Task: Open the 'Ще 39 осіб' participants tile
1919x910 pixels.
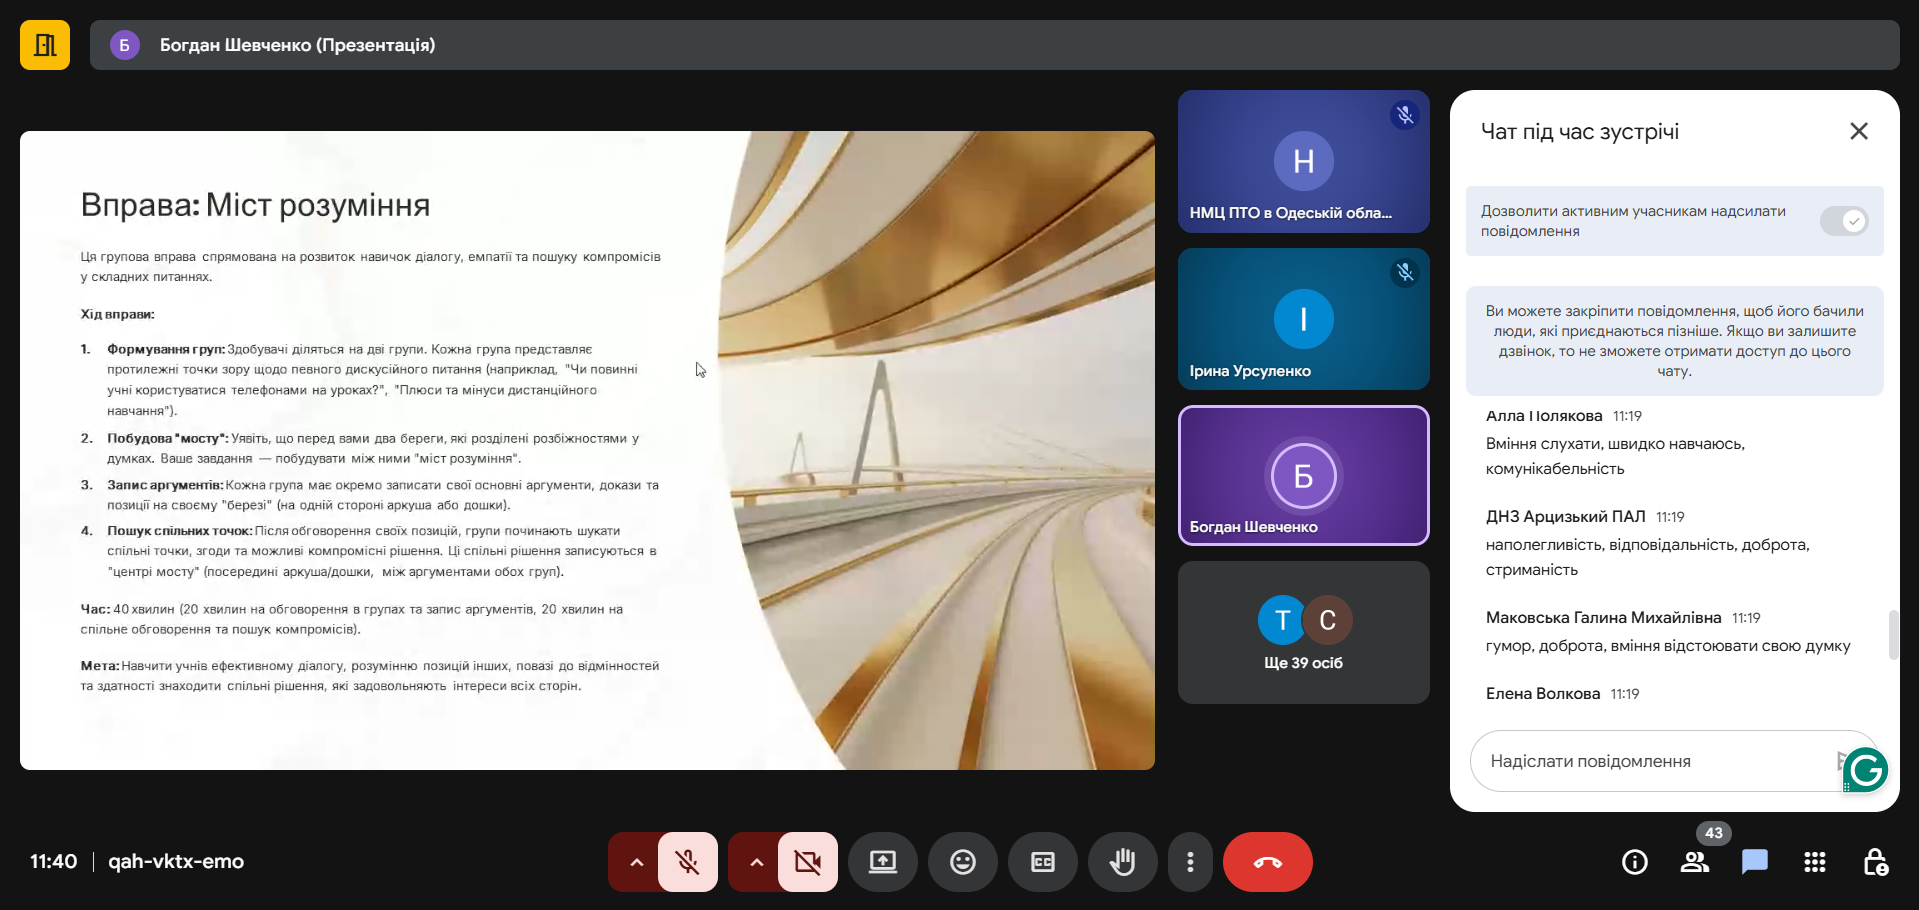Action: [1303, 632]
